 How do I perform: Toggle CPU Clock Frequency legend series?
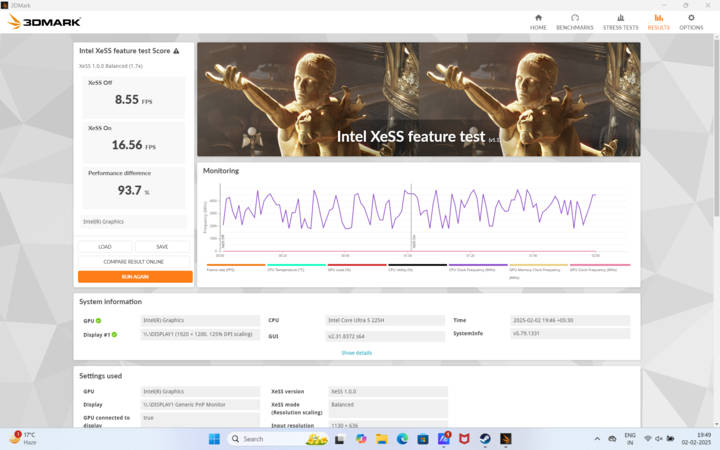pos(478,267)
